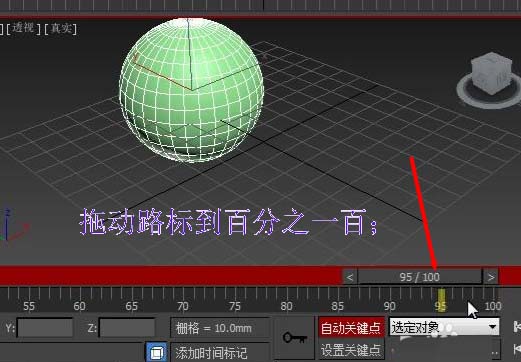Toggle the 自动关键点 auto key button

[351, 327]
